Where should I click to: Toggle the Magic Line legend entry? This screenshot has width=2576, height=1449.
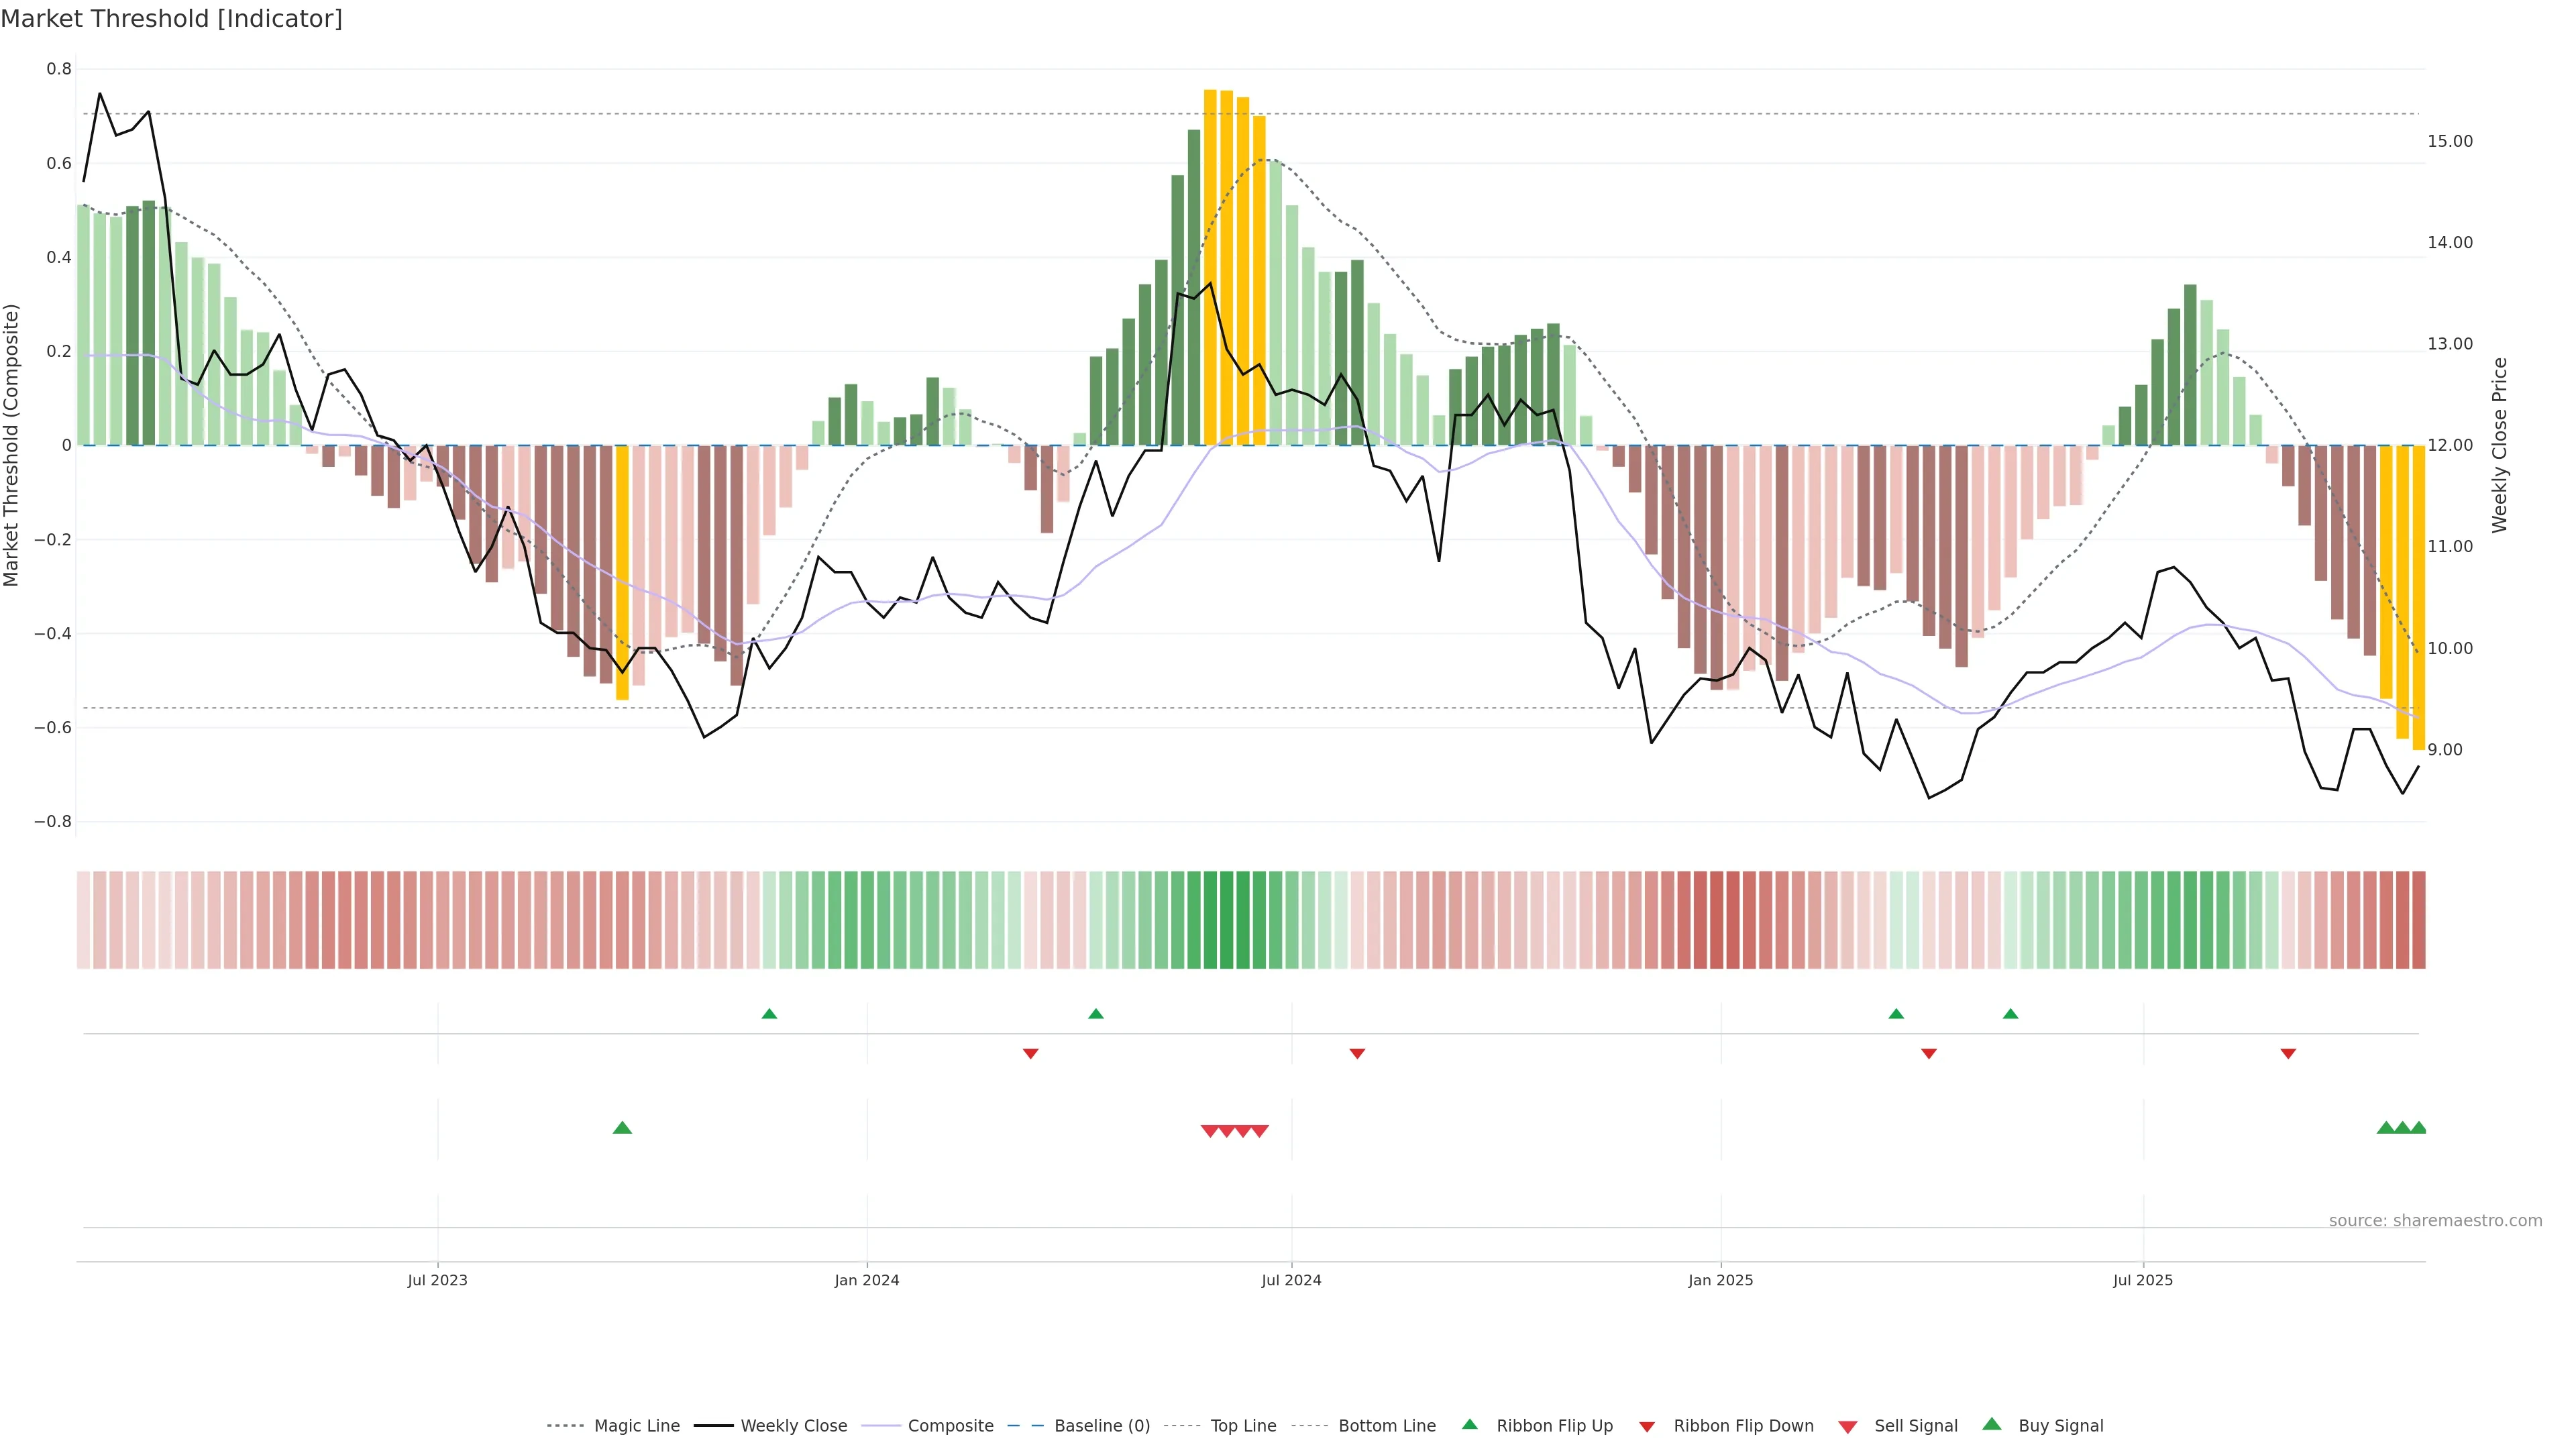[636, 1426]
